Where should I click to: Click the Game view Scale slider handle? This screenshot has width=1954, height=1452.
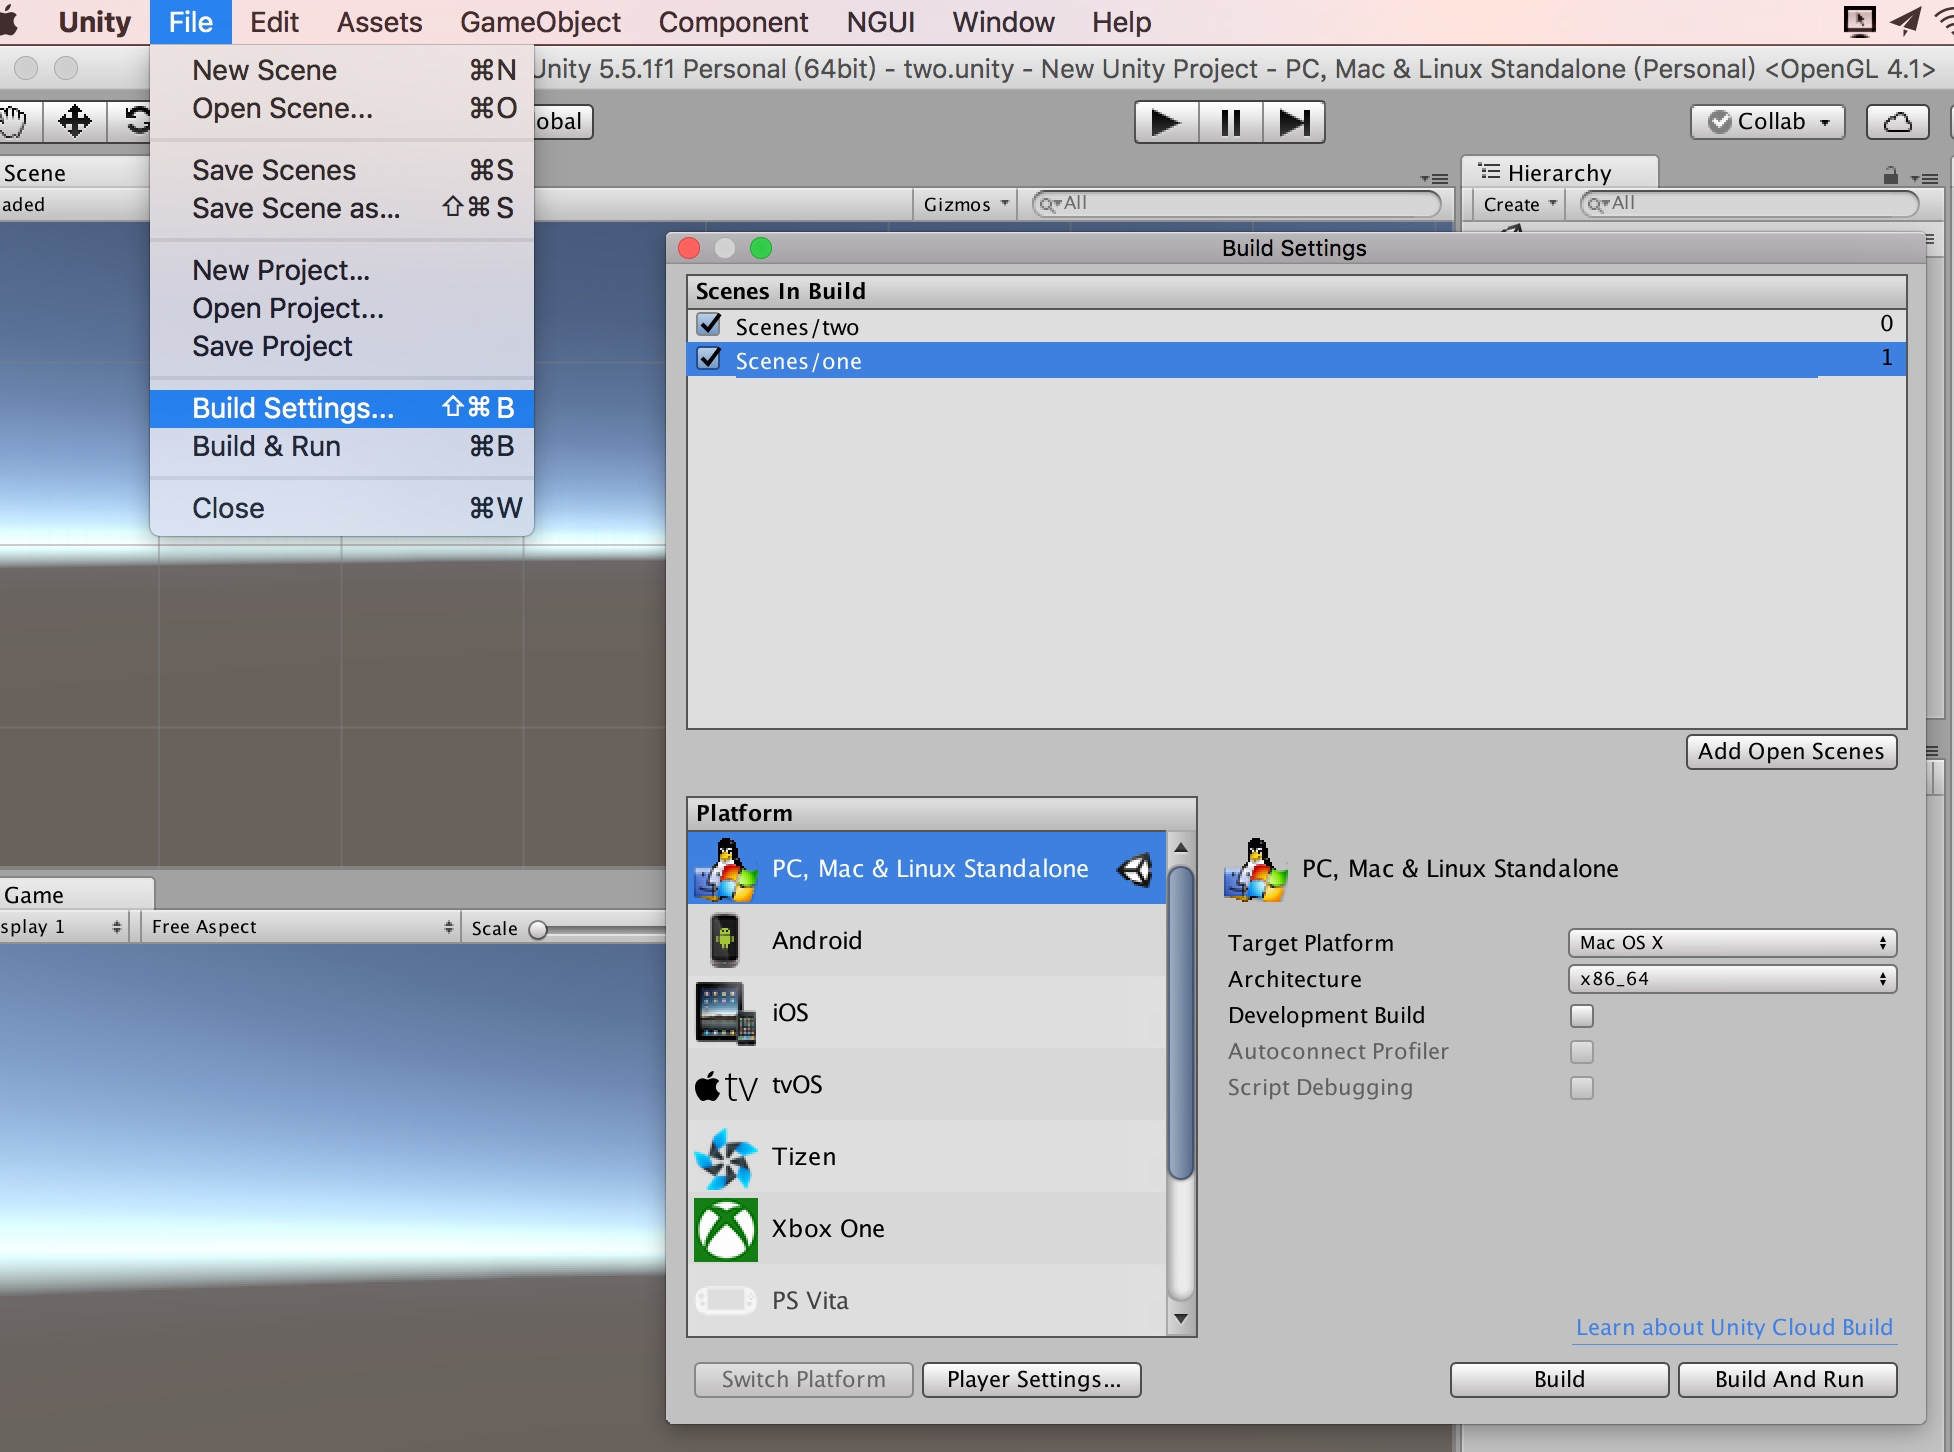[538, 929]
